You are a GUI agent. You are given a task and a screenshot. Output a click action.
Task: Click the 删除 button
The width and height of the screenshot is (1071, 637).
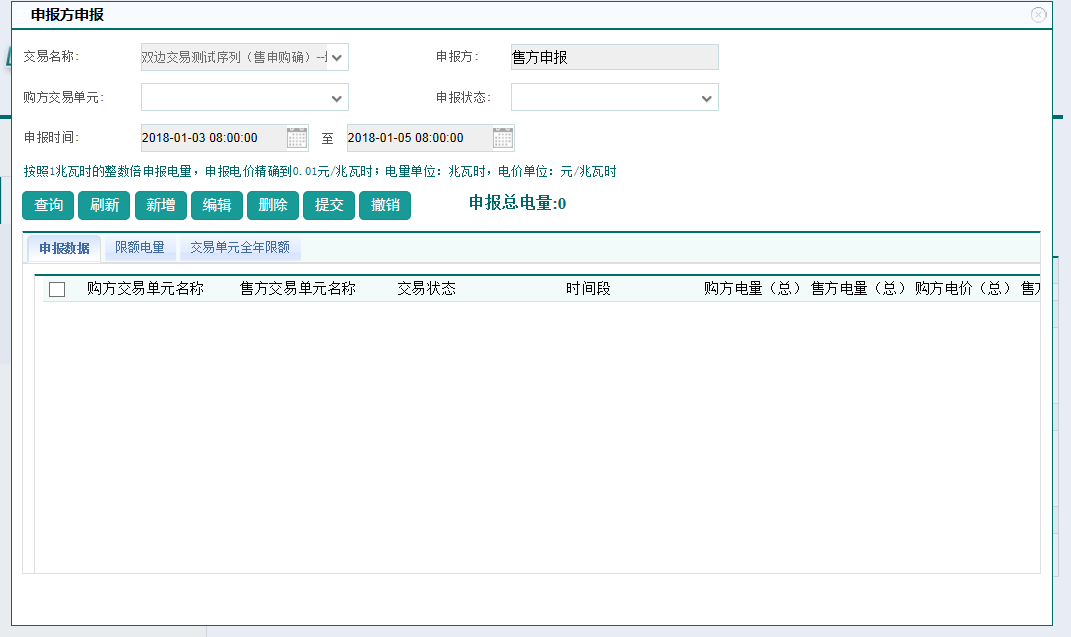273,205
